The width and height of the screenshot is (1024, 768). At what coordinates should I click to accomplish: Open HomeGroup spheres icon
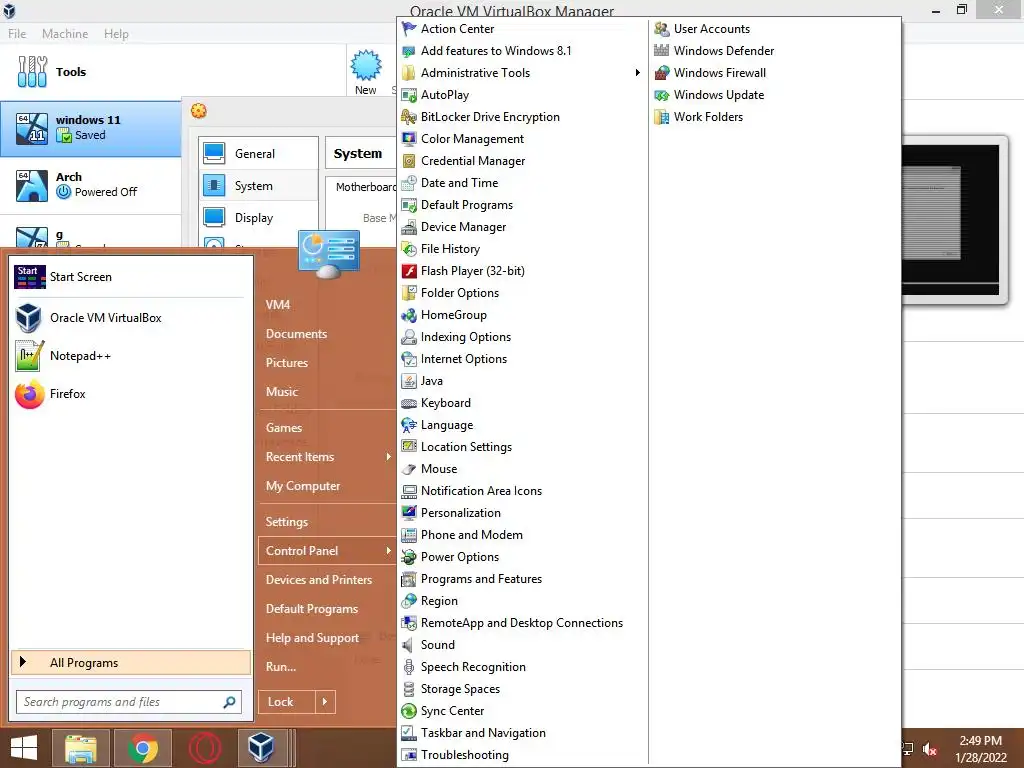409,315
